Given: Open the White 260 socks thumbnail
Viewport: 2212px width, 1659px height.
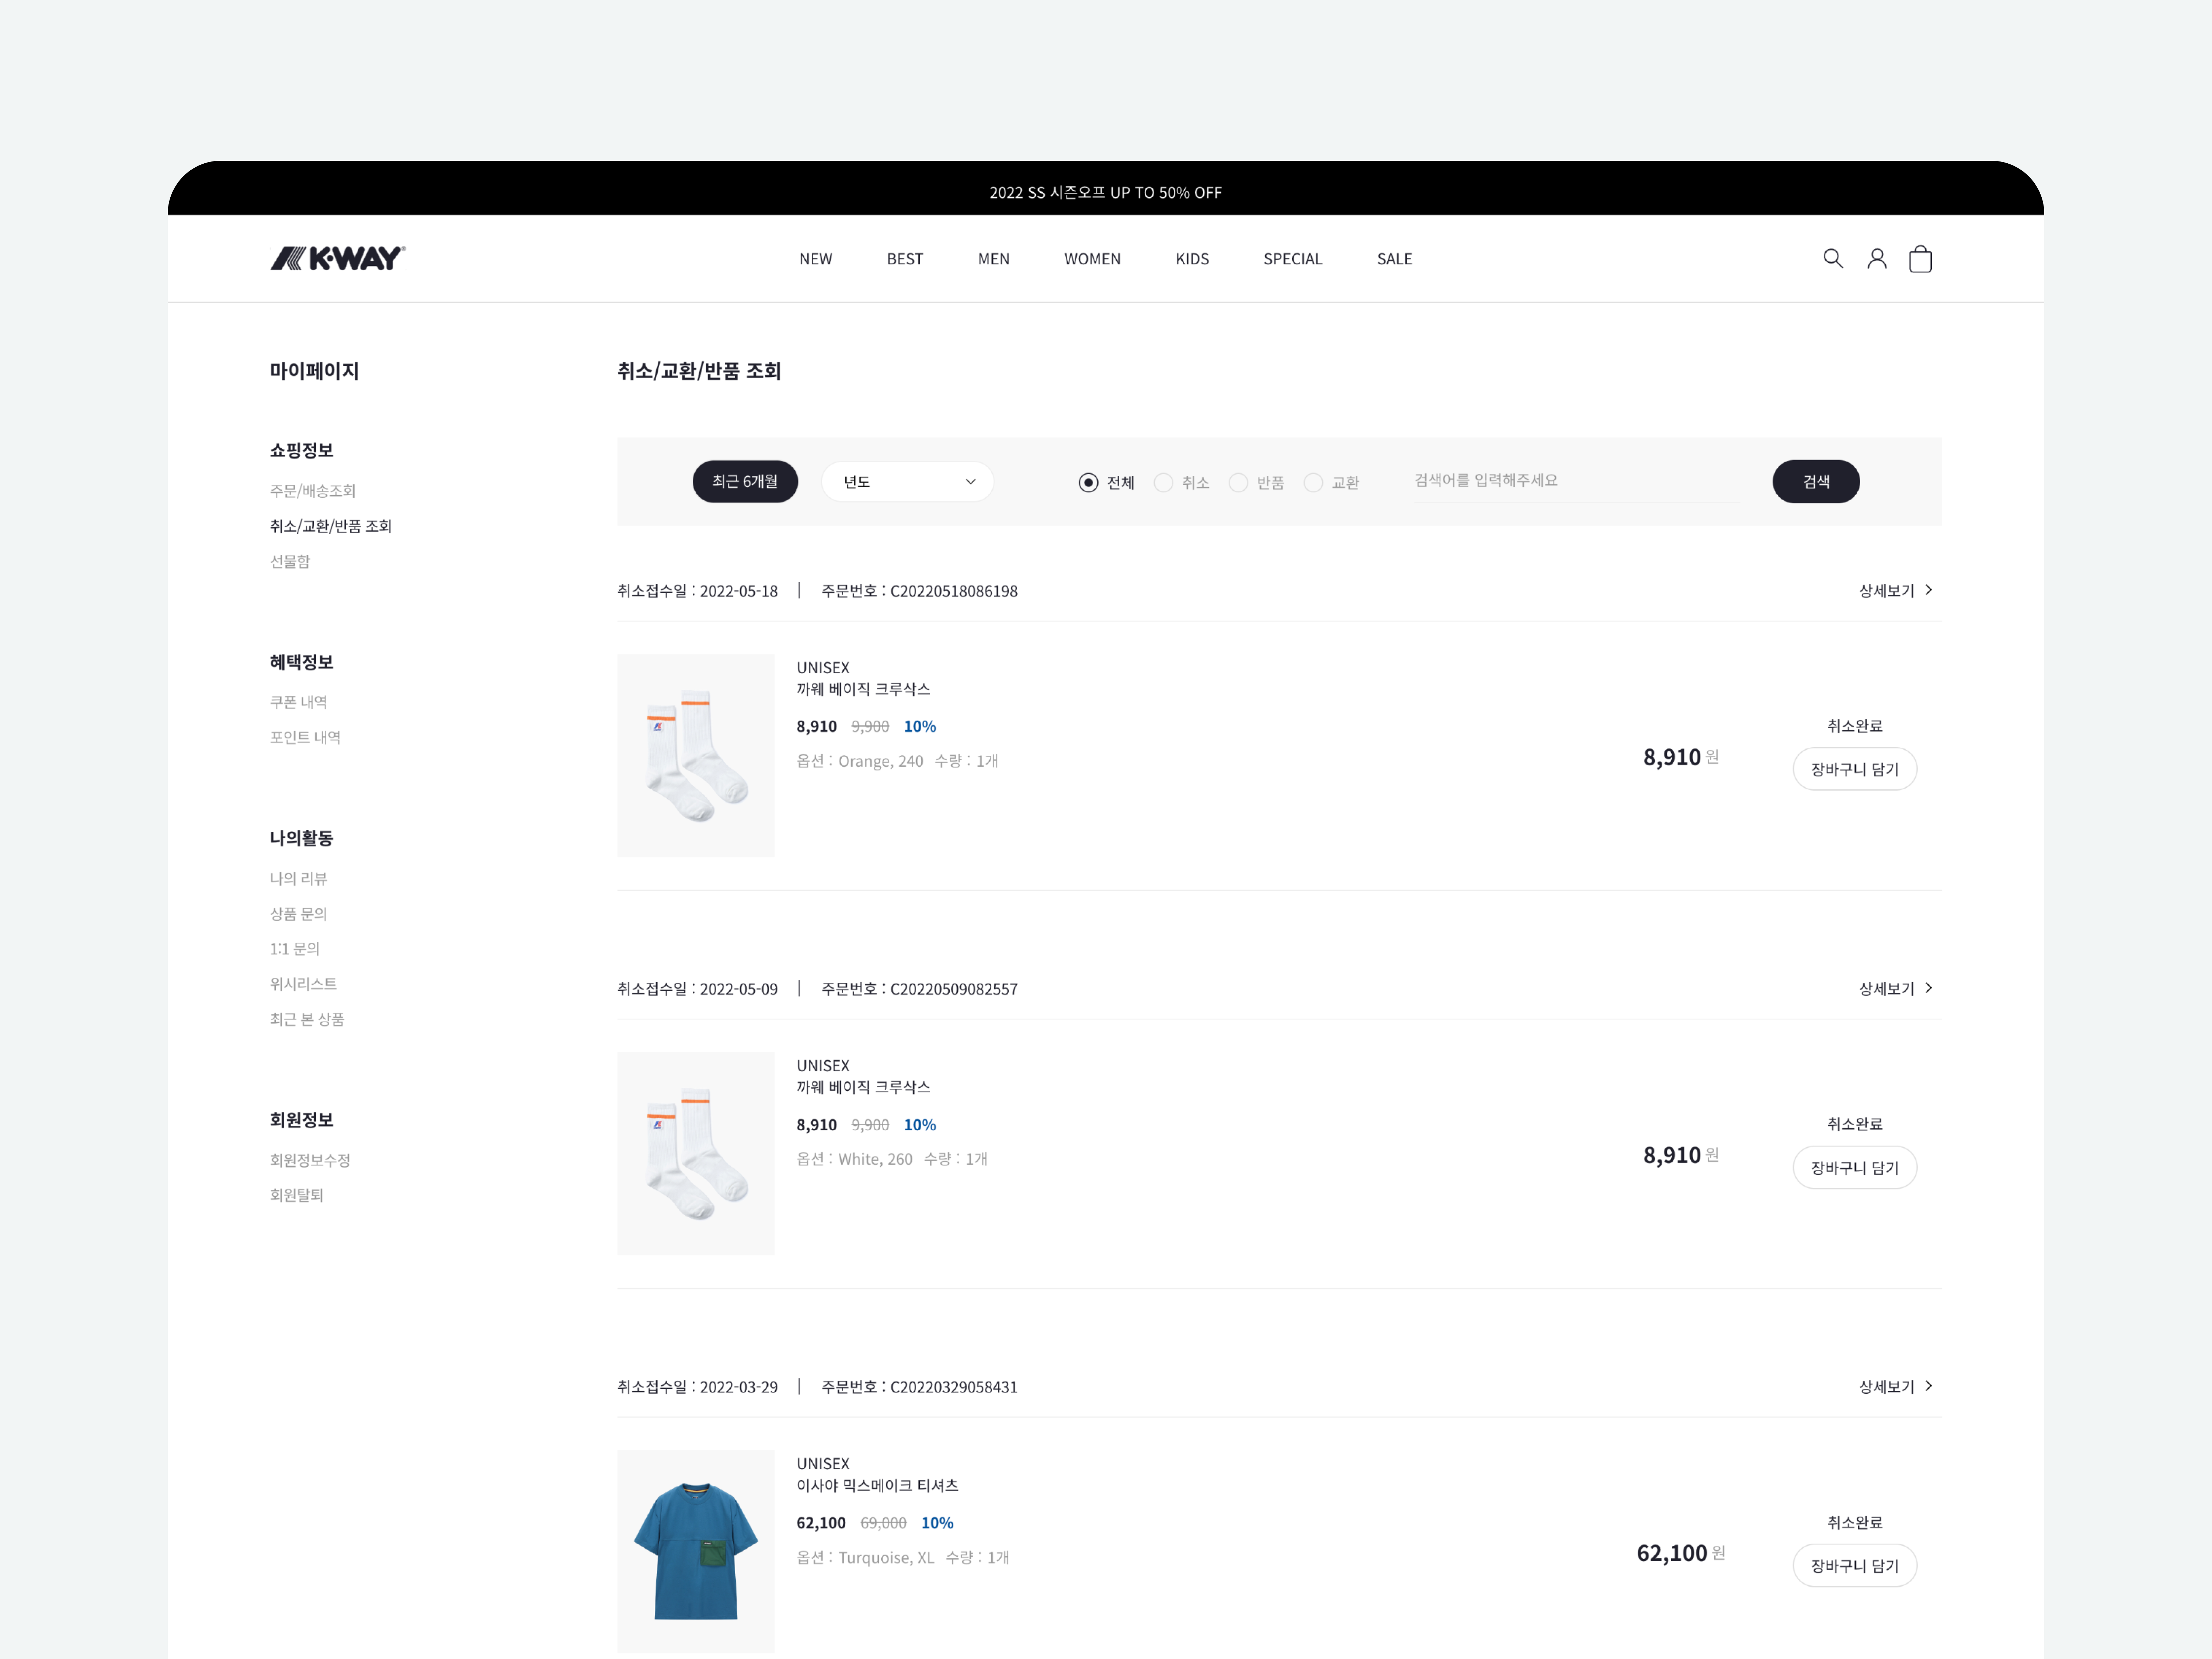Looking at the screenshot, I should click(696, 1154).
